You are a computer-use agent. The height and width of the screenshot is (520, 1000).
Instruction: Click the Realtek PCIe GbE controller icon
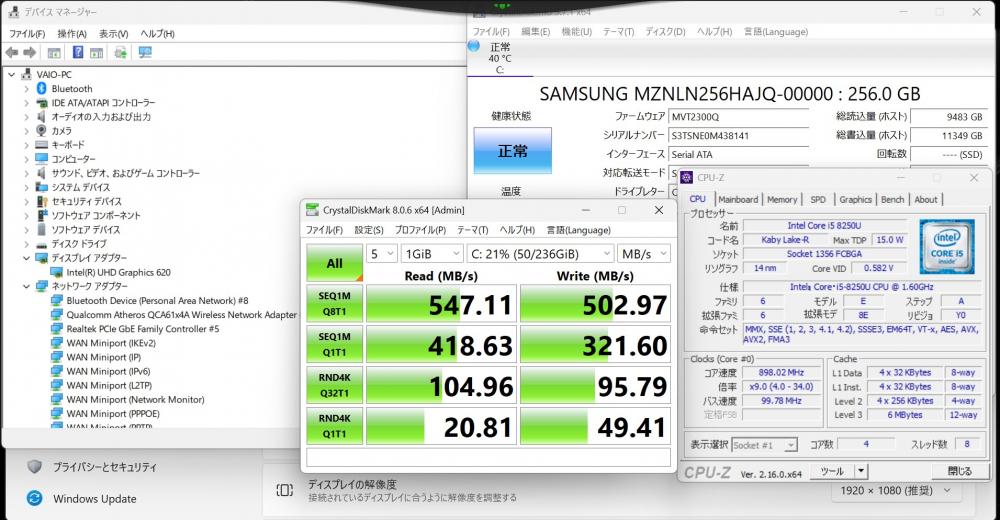coord(57,329)
